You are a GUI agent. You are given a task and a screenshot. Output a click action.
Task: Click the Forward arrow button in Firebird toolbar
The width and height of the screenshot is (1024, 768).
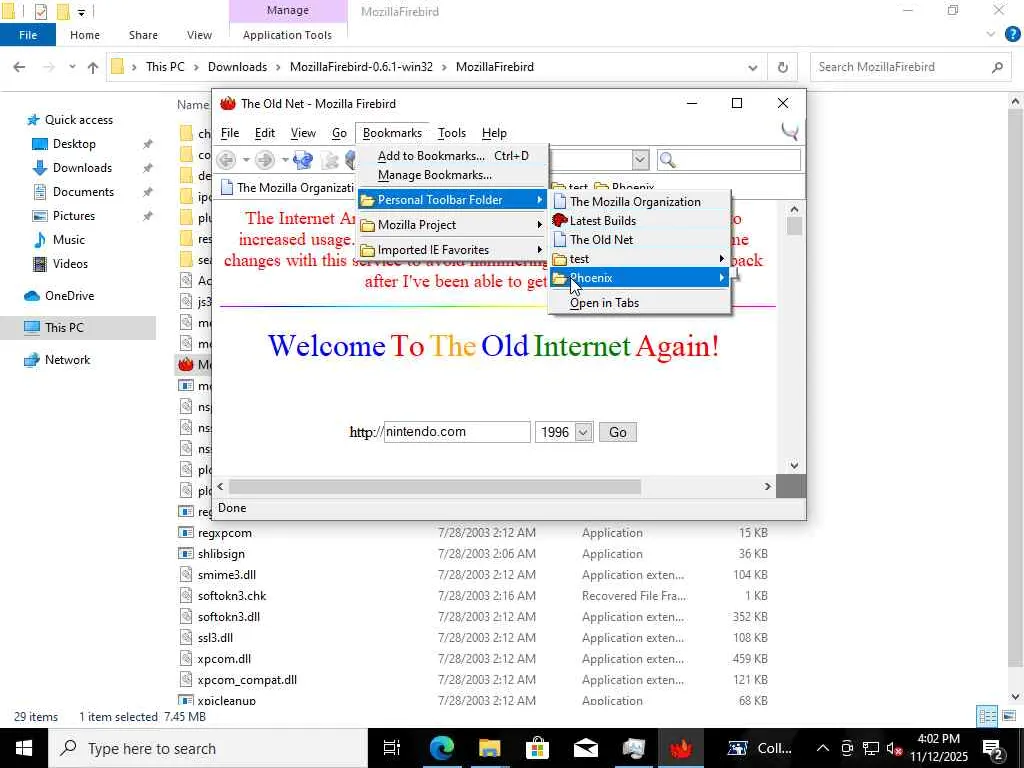[x=264, y=159]
